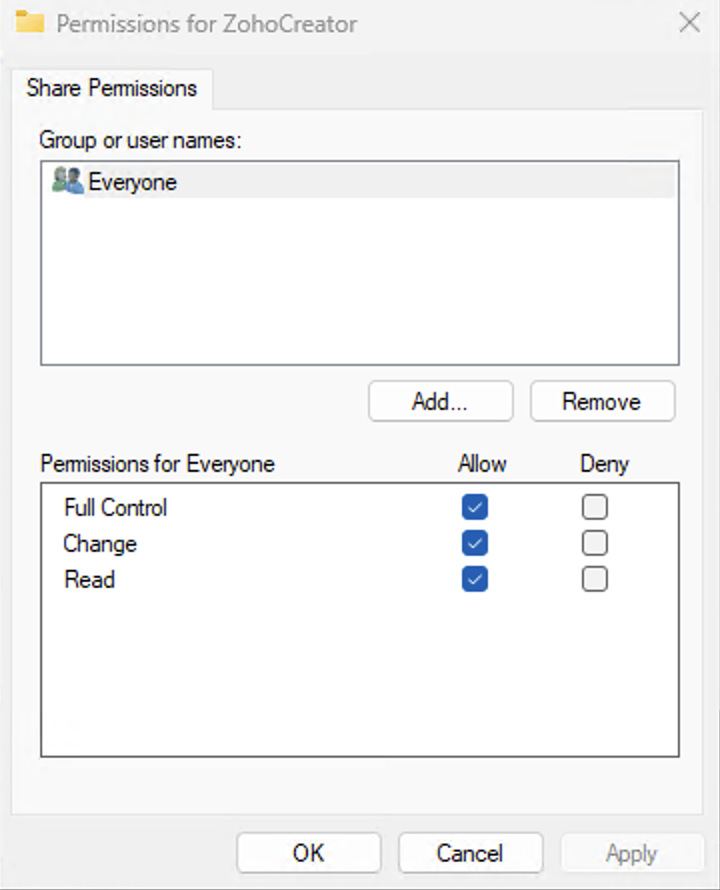Confirm with the OK button

pyautogui.click(x=309, y=853)
